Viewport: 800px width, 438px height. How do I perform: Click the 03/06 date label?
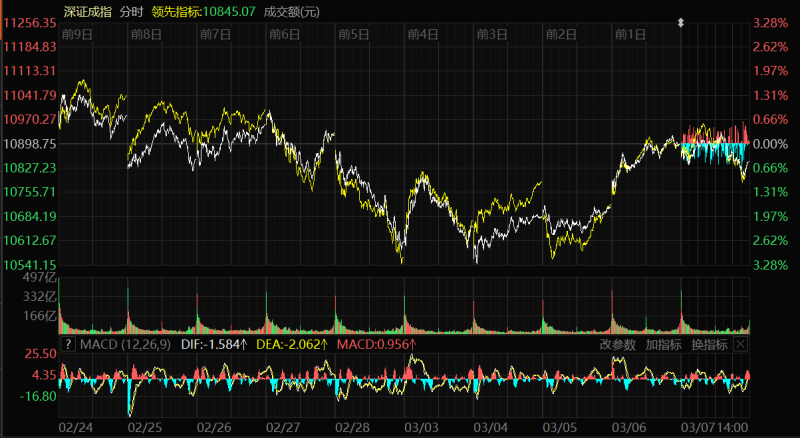point(629,427)
